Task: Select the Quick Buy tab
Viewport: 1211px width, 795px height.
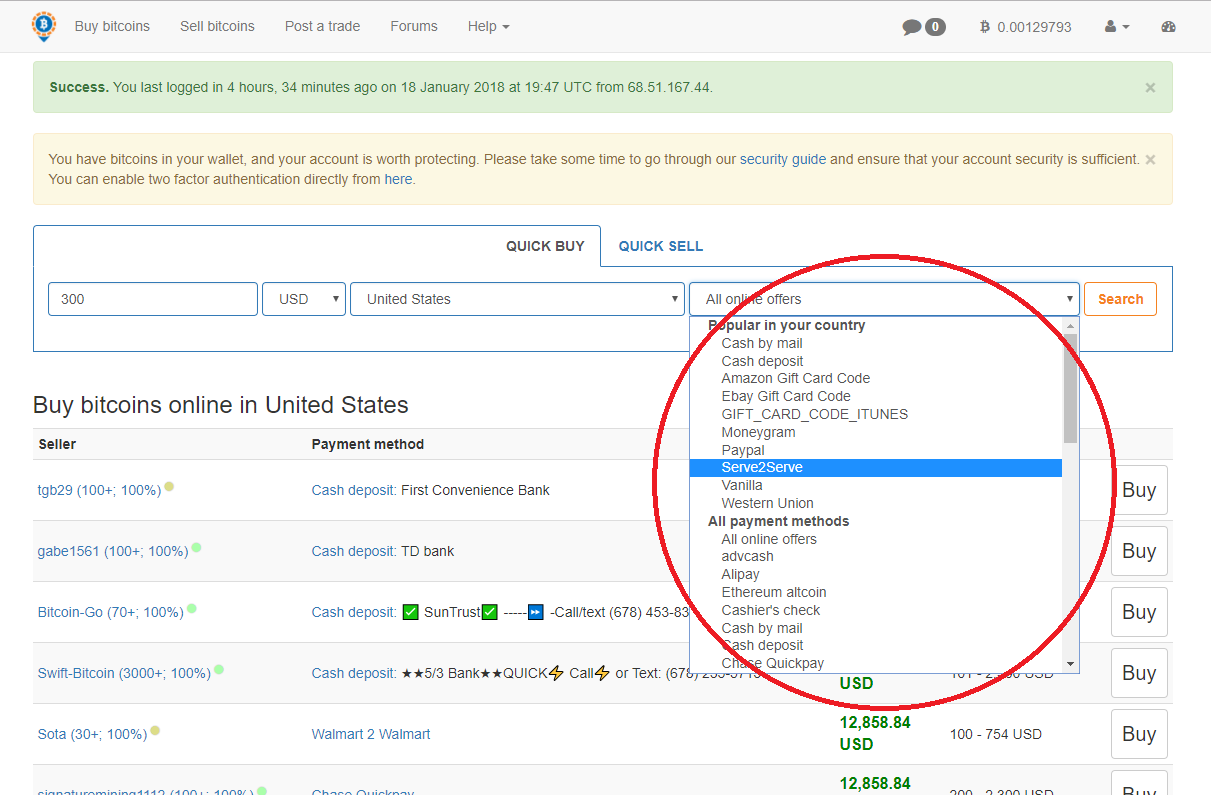Action: pyautogui.click(x=544, y=246)
